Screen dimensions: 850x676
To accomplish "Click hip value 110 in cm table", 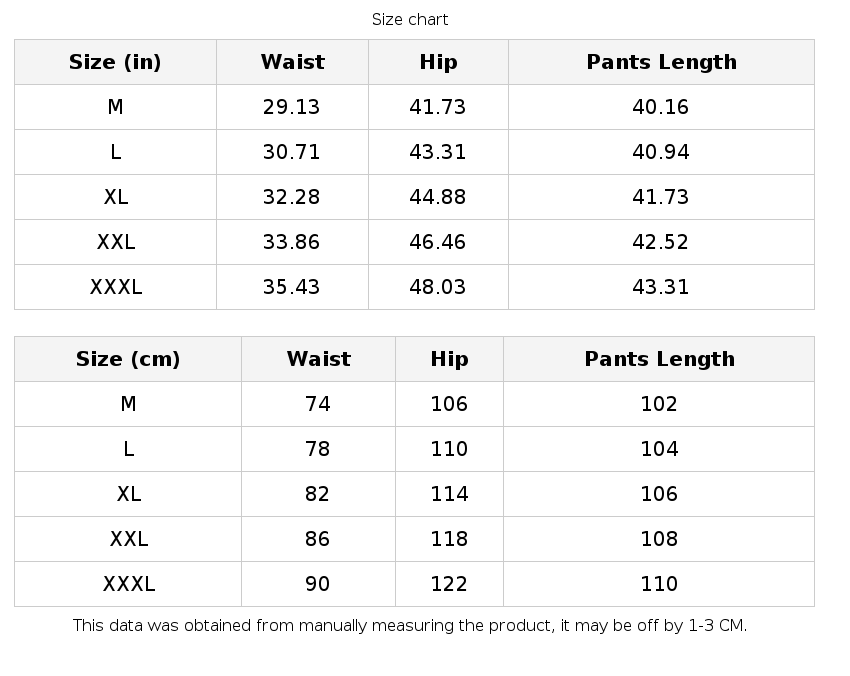I will 449,449.
